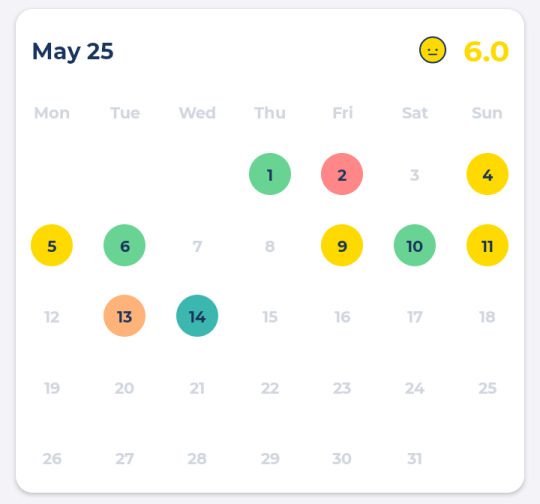The height and width of the screenshot is (504, 540).
Task: Pick day 31 at calendar end
Action: (415, 459)
